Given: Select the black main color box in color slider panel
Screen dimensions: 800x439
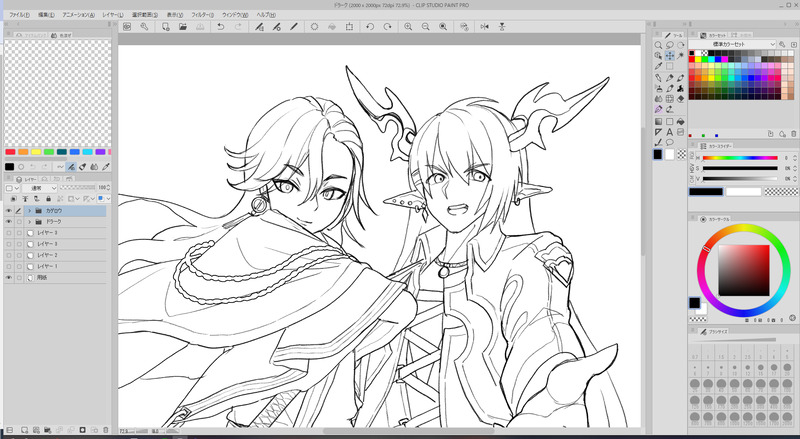Looking at the screenshot, I should tap(706, 191).
